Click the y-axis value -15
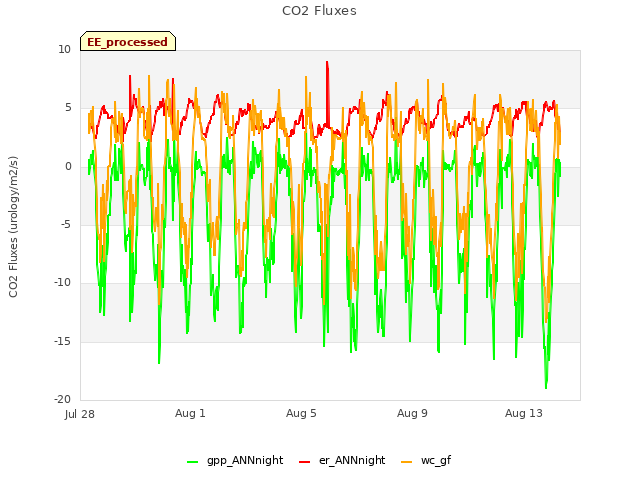Screen dimensions: 640x480 tap(62, 341)
